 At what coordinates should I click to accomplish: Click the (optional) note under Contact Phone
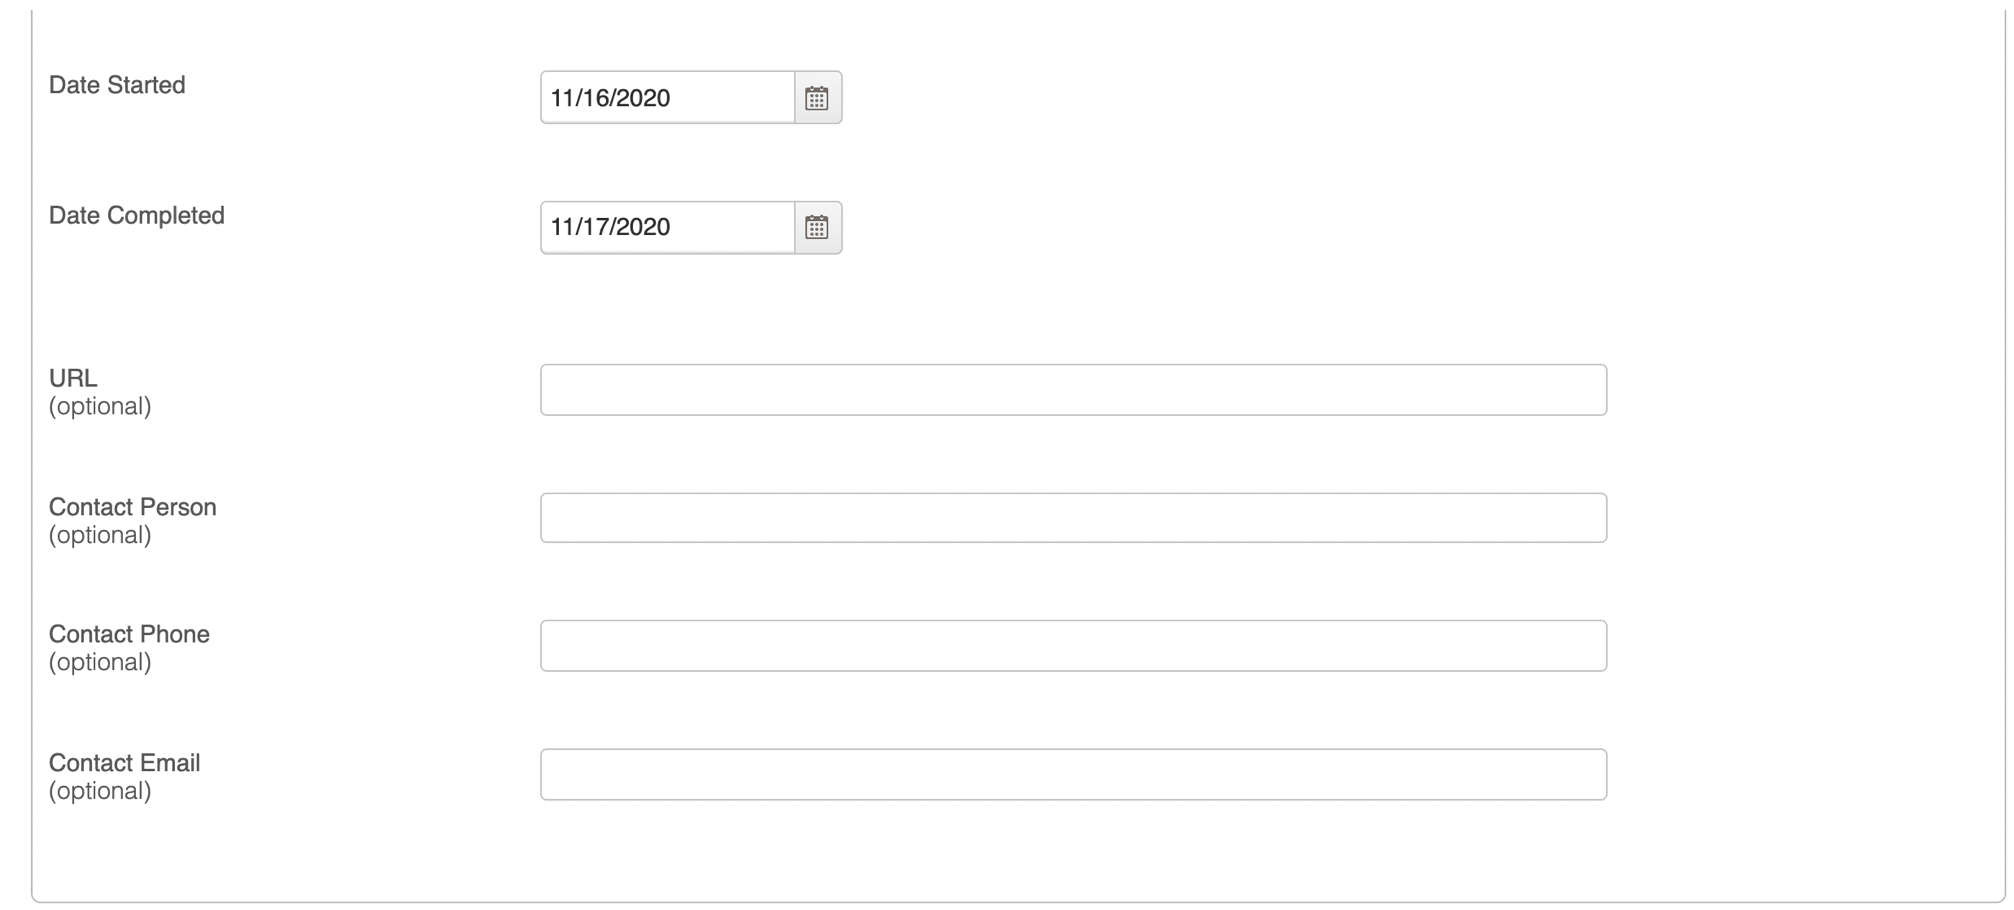[100, 662]
